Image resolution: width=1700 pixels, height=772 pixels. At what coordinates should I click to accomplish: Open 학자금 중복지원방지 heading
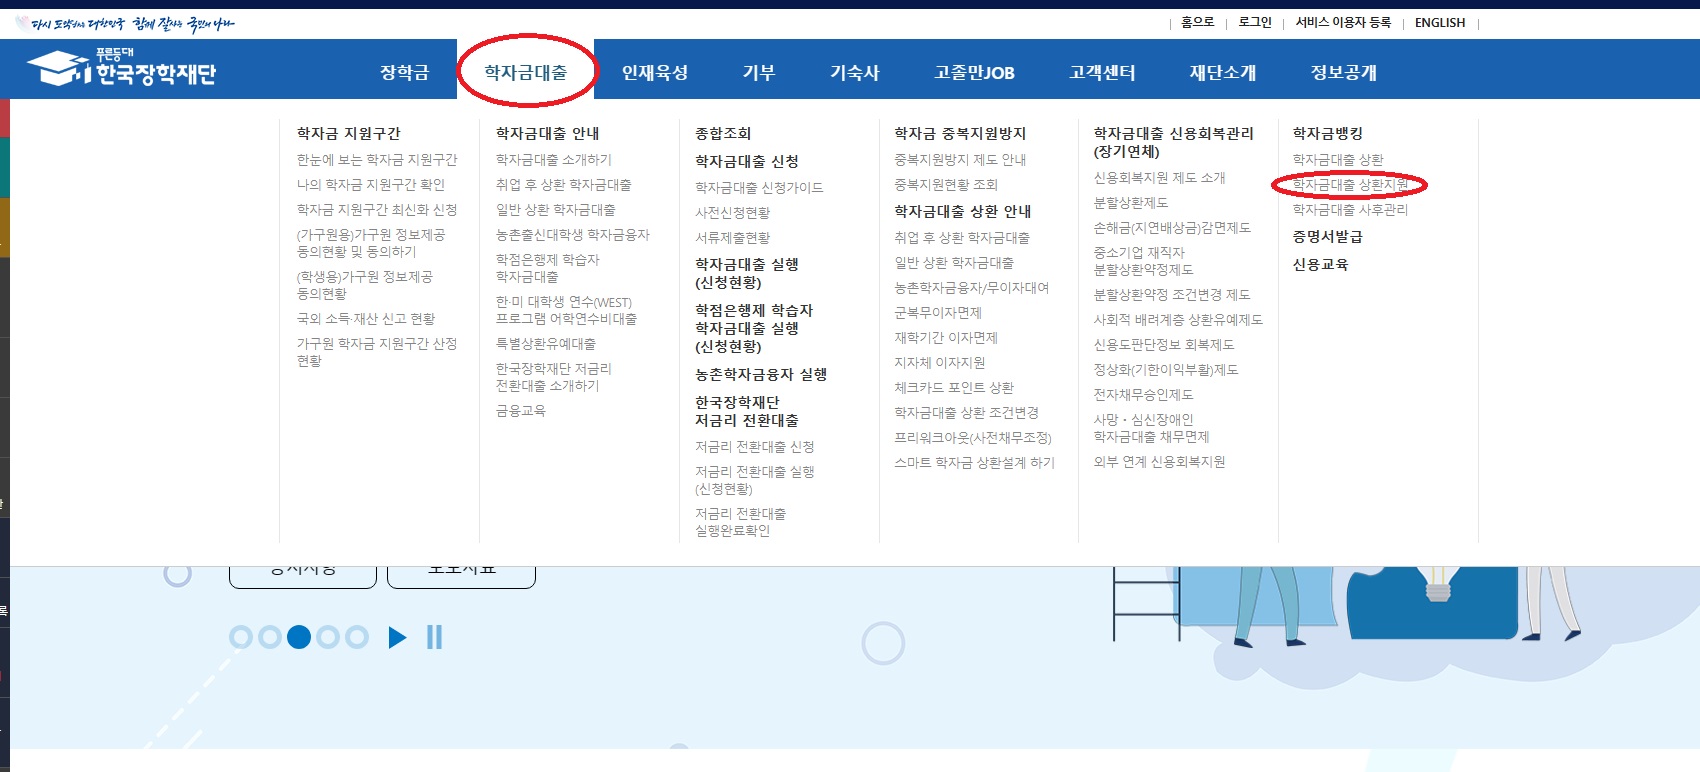(x=959, y=133)
